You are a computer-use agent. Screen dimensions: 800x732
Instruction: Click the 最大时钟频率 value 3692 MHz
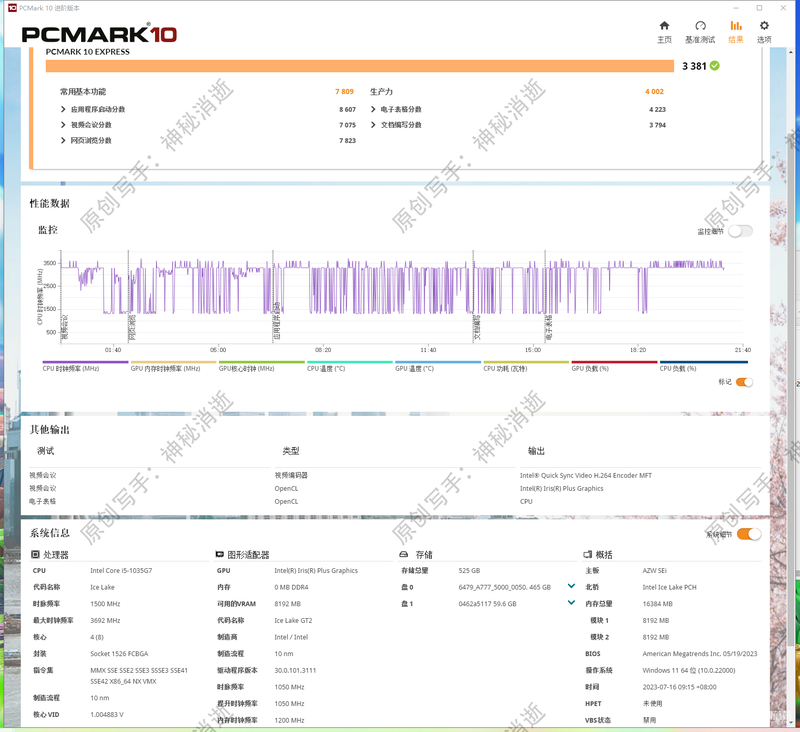106,621
